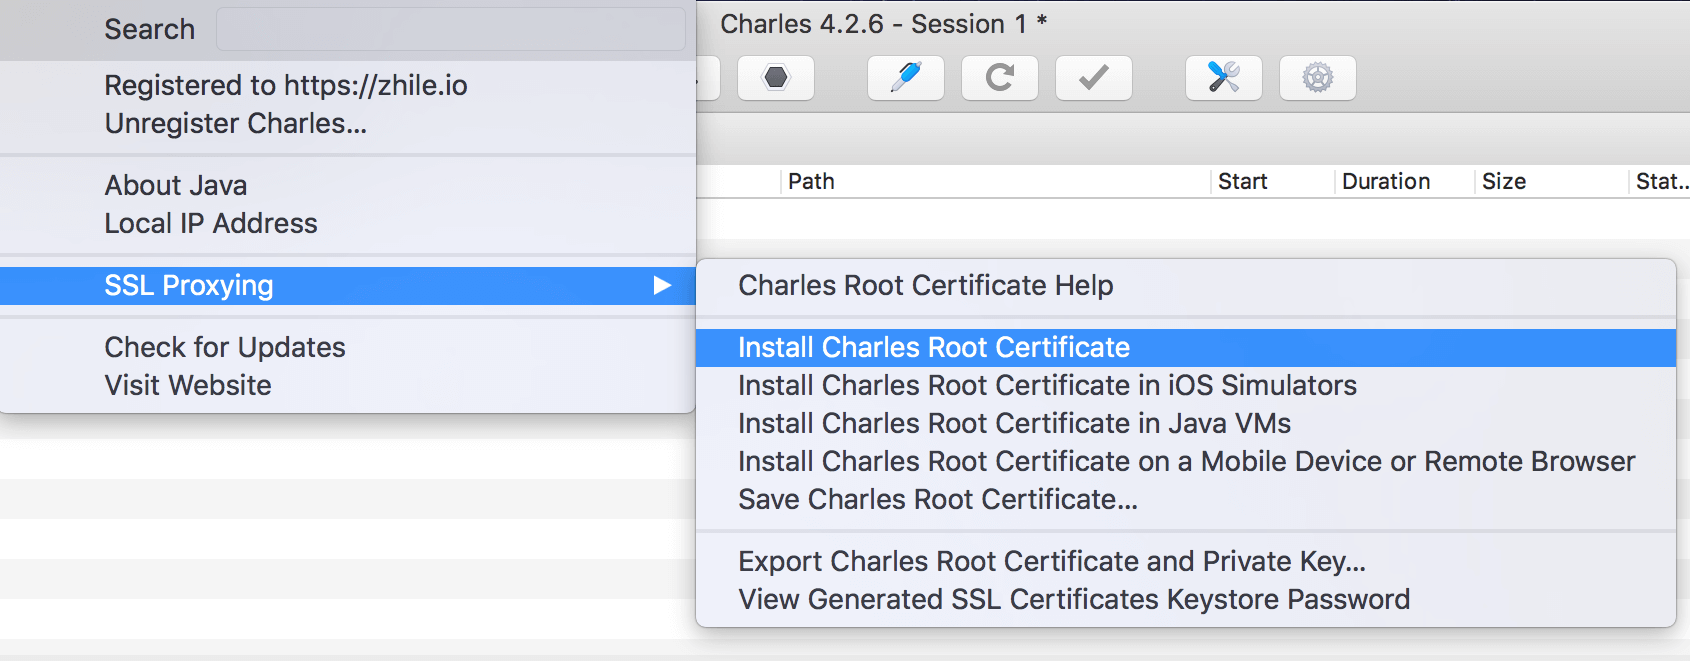Viewport: 1690px width, 661px height.
Task: Sort by the Size column header
Action: pos(1551,182)
